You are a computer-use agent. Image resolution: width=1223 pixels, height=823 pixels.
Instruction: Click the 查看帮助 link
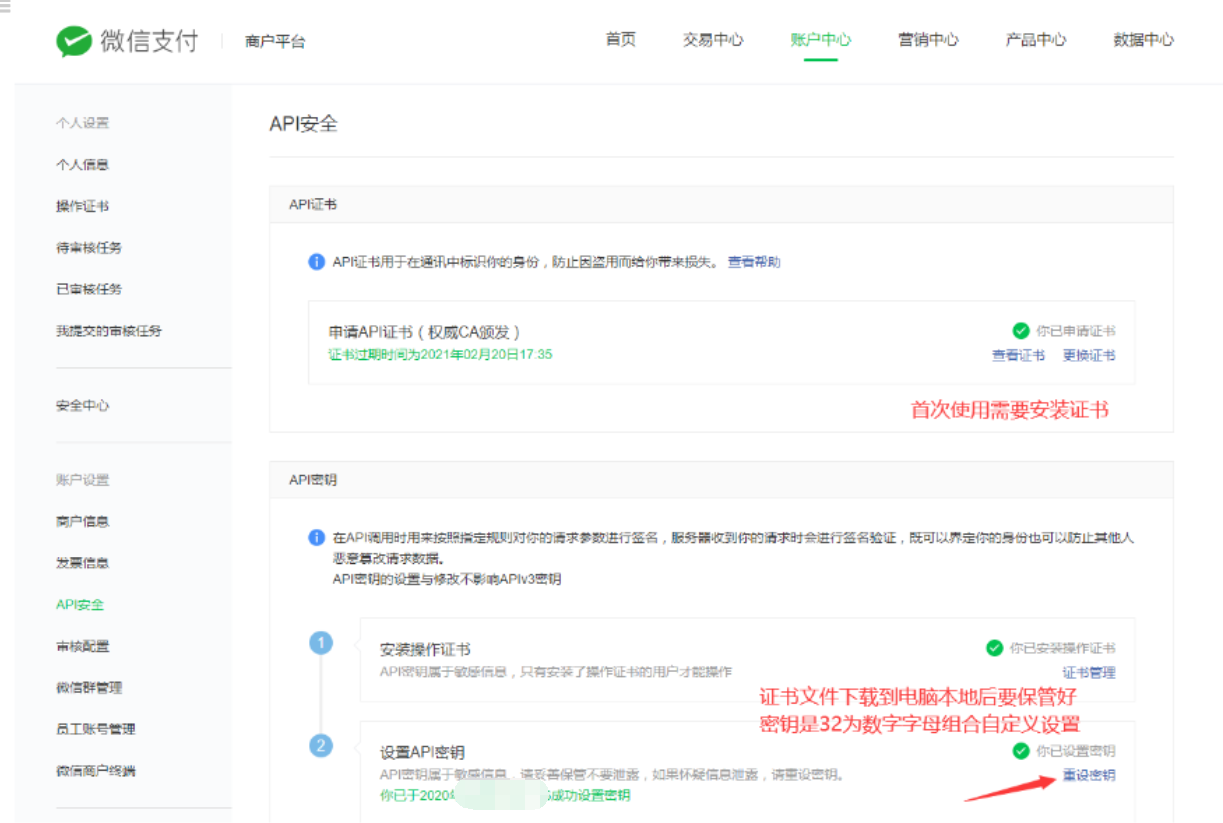click(x=754, y=262)
